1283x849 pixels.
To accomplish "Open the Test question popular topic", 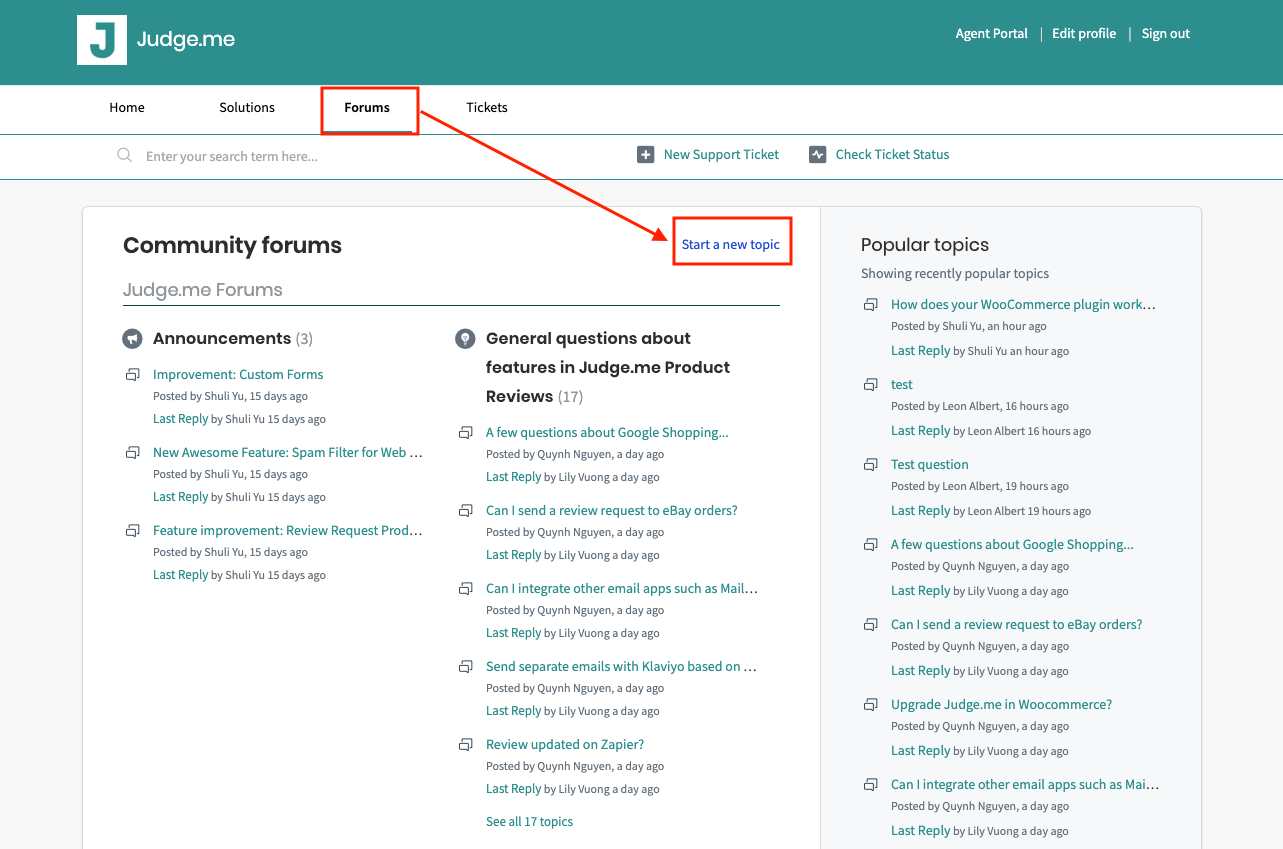I will click(x=930, y=465).
